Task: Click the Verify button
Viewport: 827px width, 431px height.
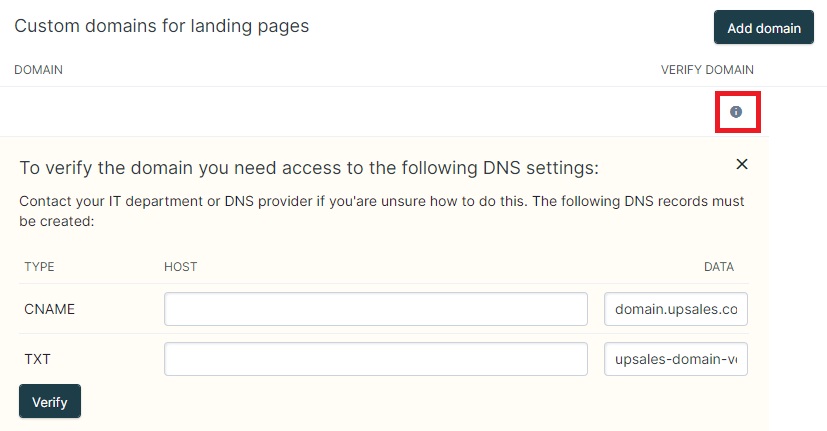Action: point(50,401)
